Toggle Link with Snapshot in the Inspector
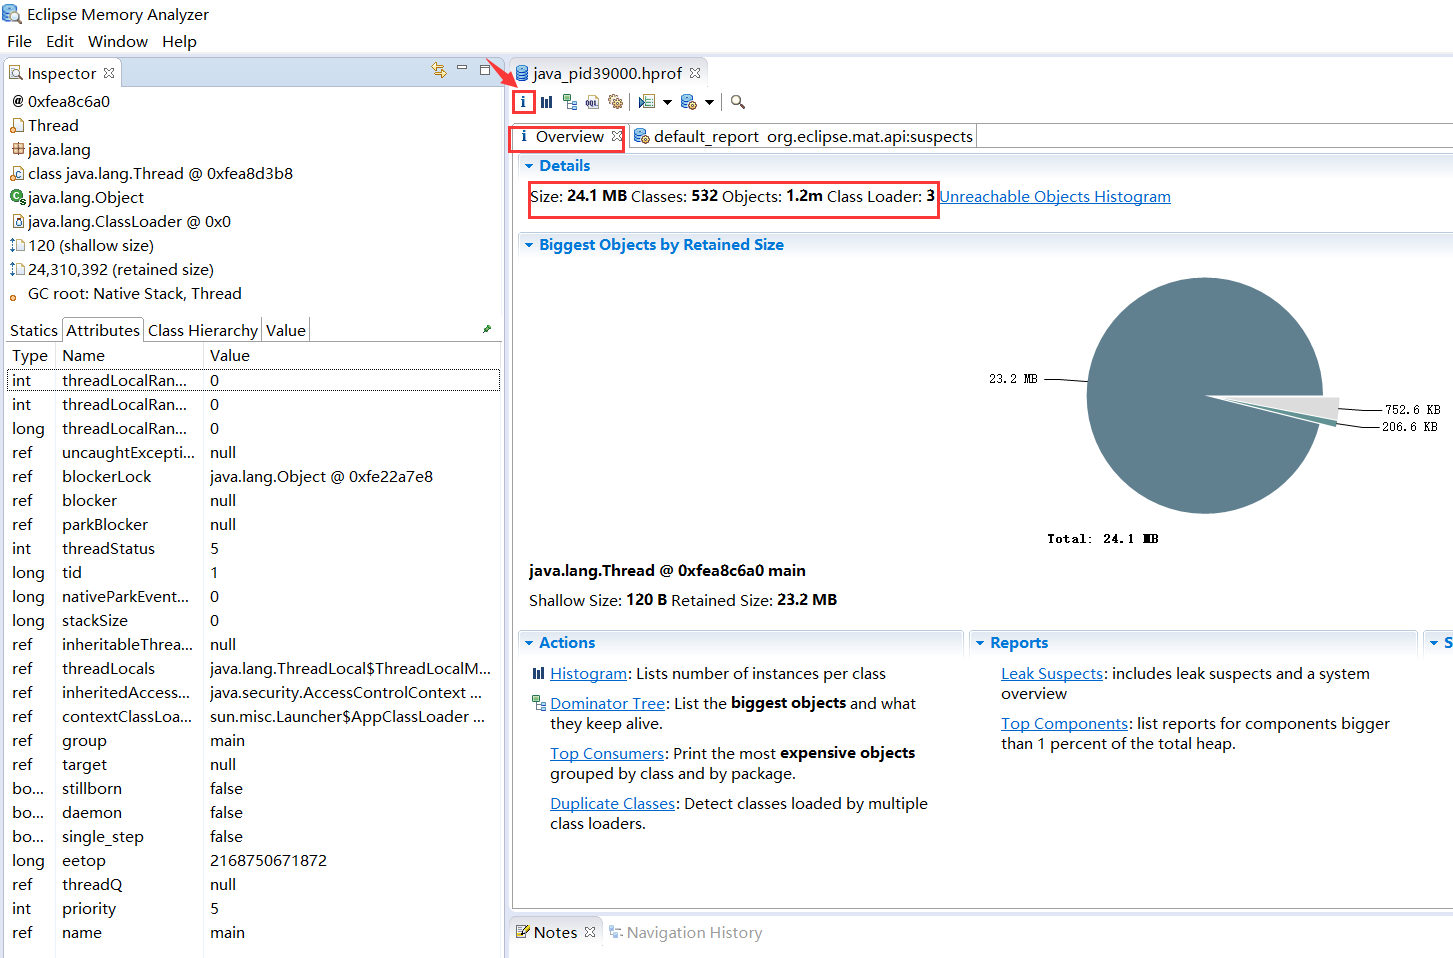The height and width of the screenshot is (958, 1453). (438, 70)
